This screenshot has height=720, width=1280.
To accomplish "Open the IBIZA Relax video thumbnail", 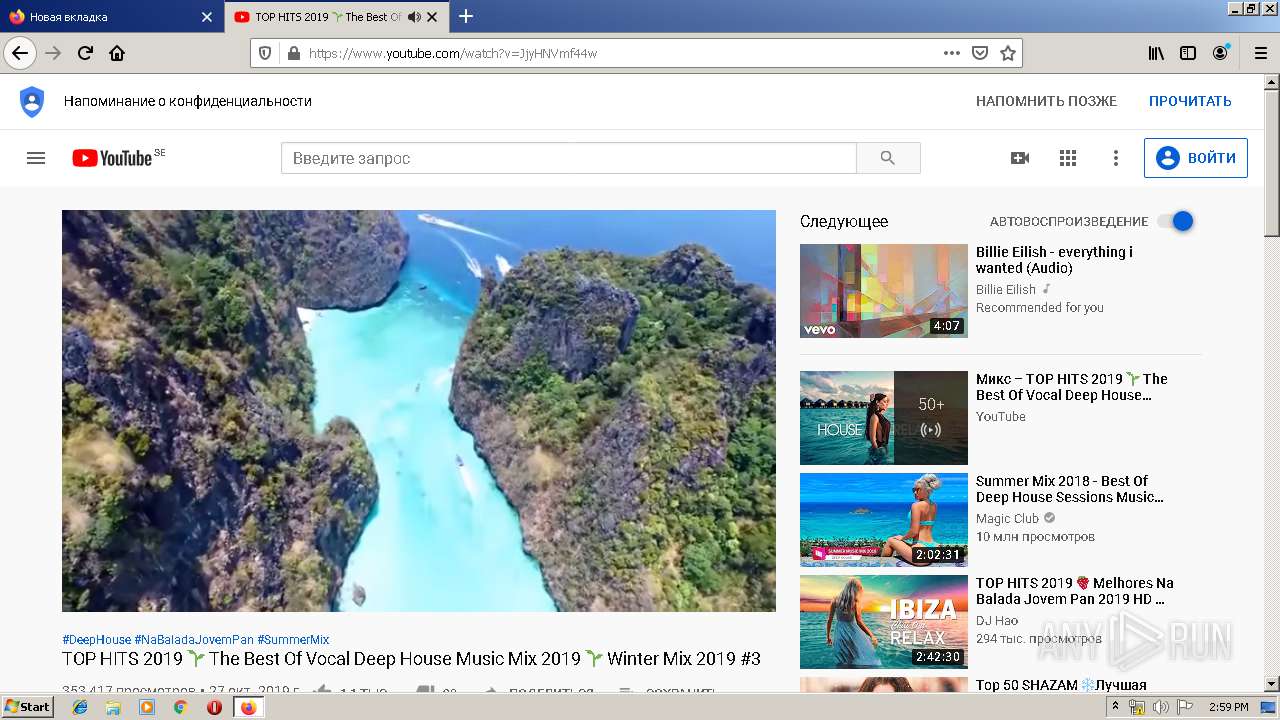I will point(884,622).
